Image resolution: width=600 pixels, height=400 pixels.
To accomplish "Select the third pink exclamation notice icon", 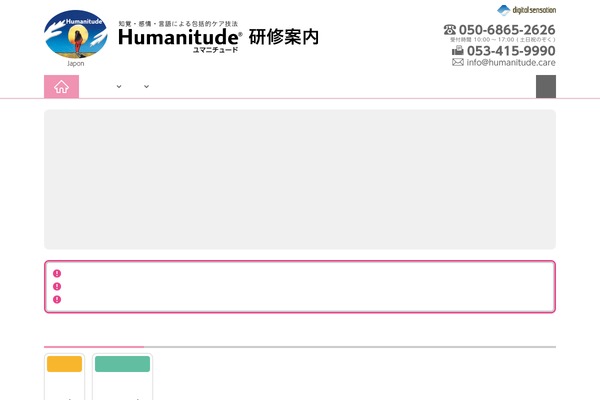I will 57,299.
